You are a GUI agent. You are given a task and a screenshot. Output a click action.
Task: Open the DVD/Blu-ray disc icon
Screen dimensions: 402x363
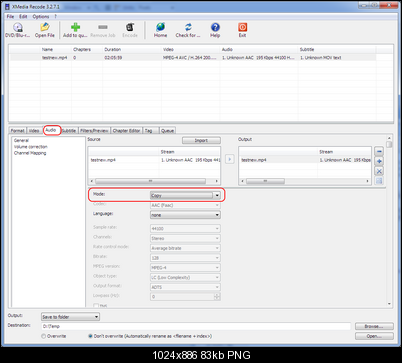[18, 27]
